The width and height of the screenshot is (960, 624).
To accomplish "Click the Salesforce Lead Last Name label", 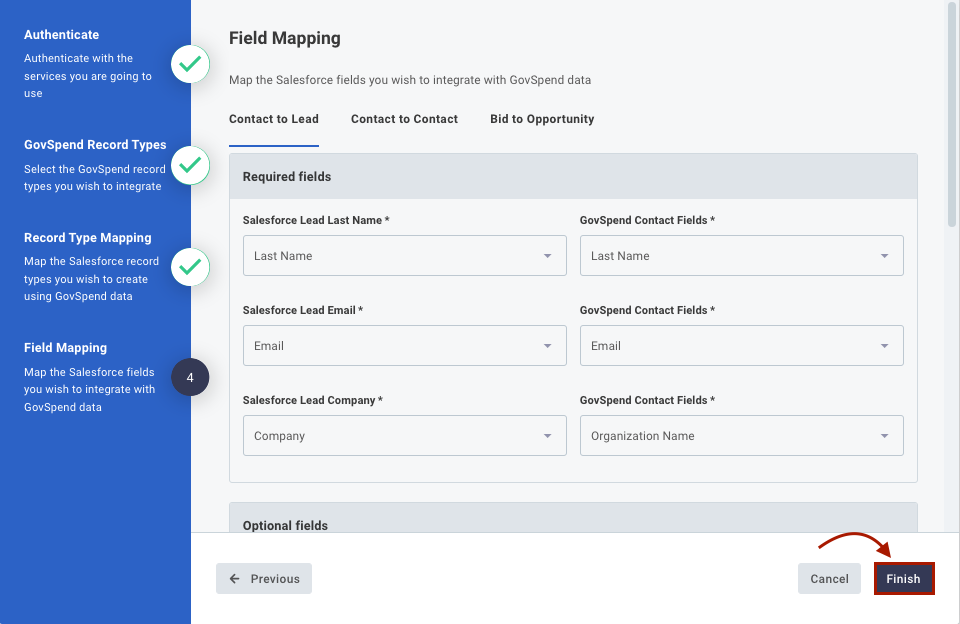I will click(x=316, y=220).
